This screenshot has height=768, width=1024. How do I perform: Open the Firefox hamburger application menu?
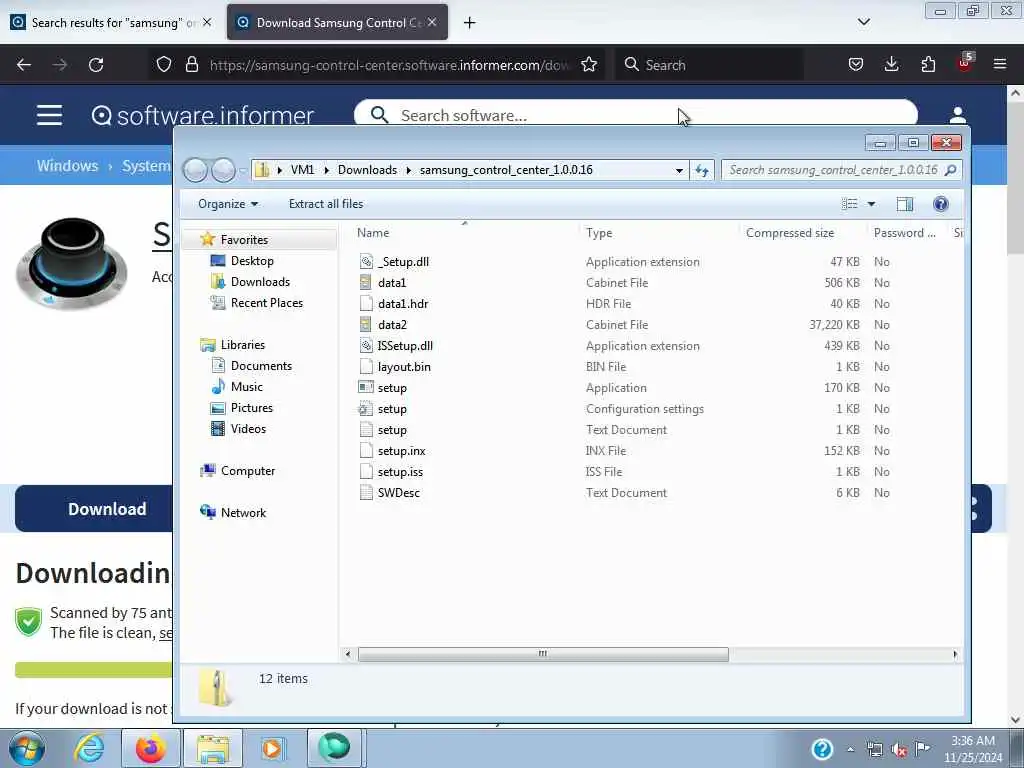[1000, 64]
